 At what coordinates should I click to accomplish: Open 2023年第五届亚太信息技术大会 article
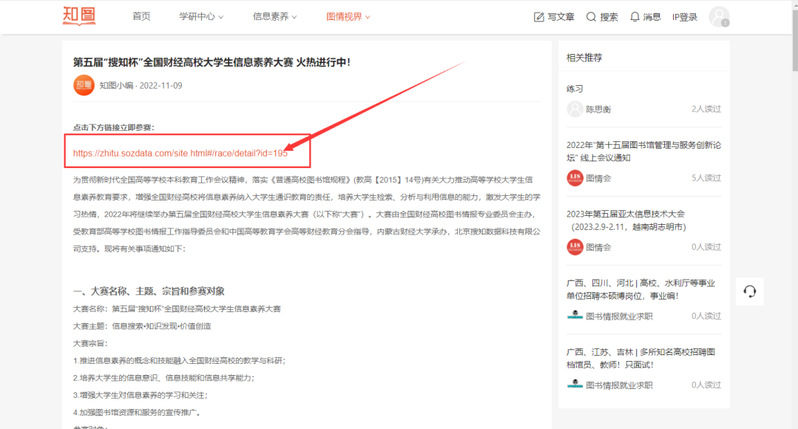point(626,220)
